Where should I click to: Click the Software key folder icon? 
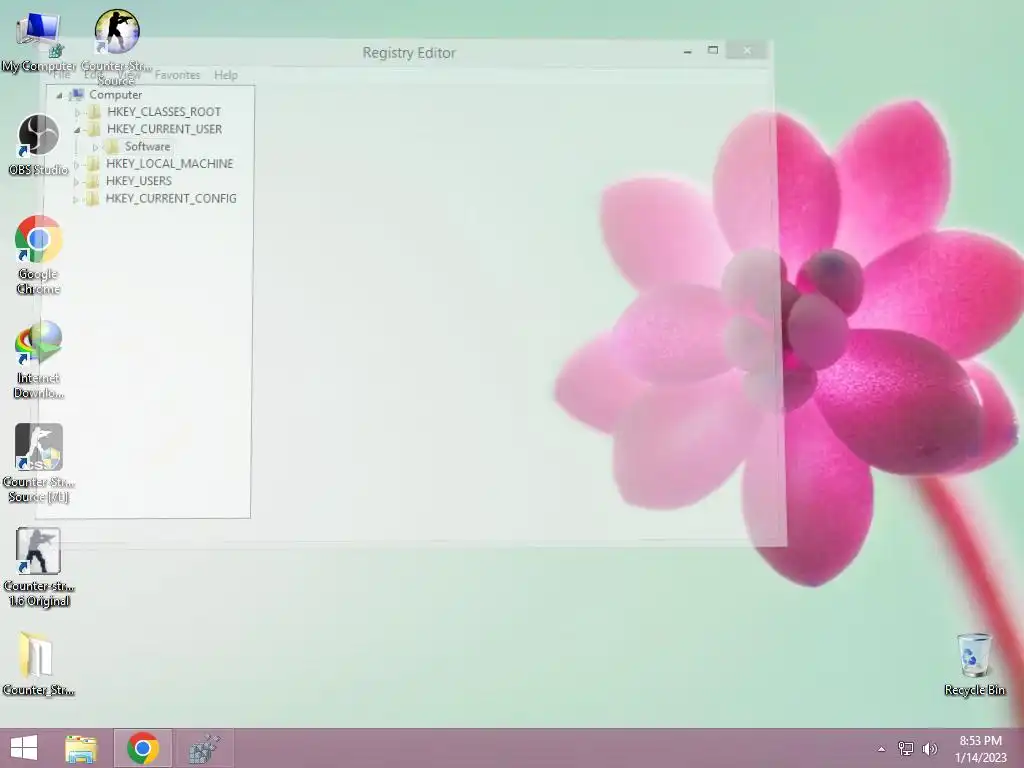pyautogui.click(x=112, y=146)
